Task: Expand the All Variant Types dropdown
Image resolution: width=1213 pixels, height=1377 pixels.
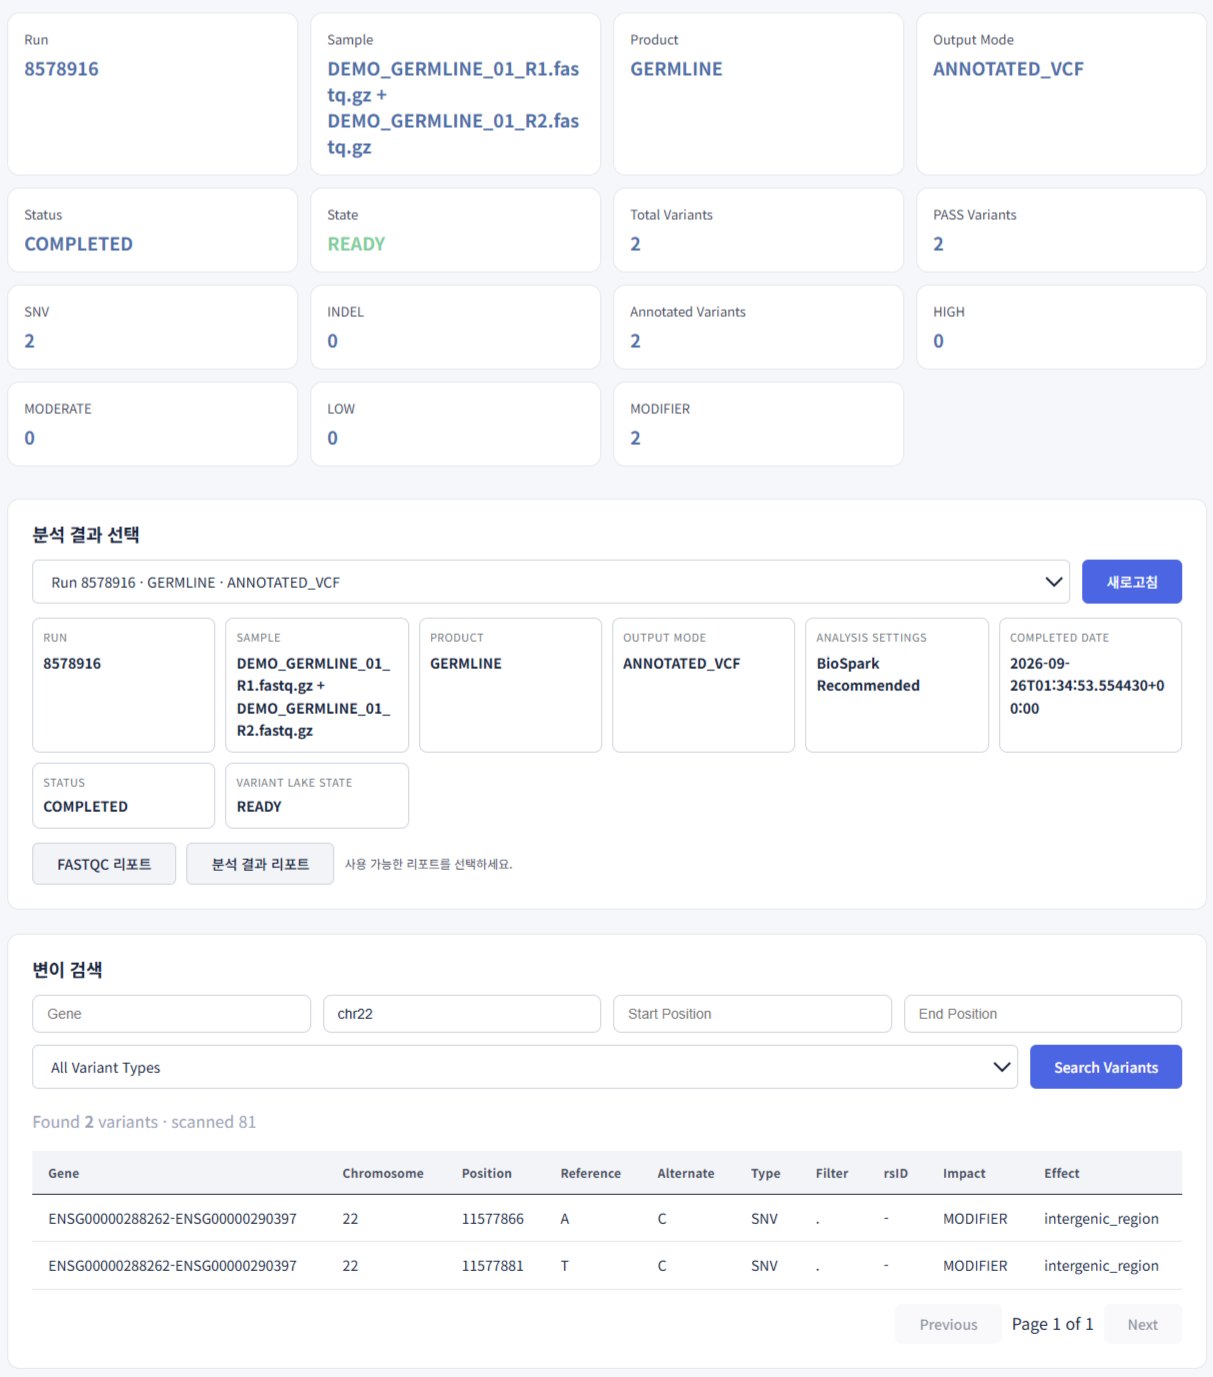Action: click(x=524, y=1067)
